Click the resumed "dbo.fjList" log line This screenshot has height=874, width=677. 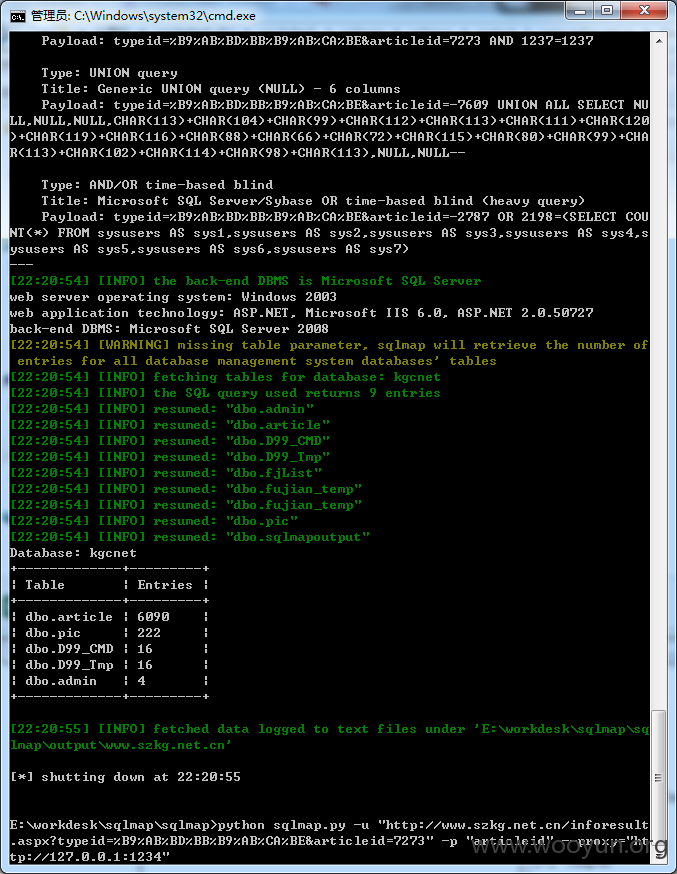tap(166, 473)
